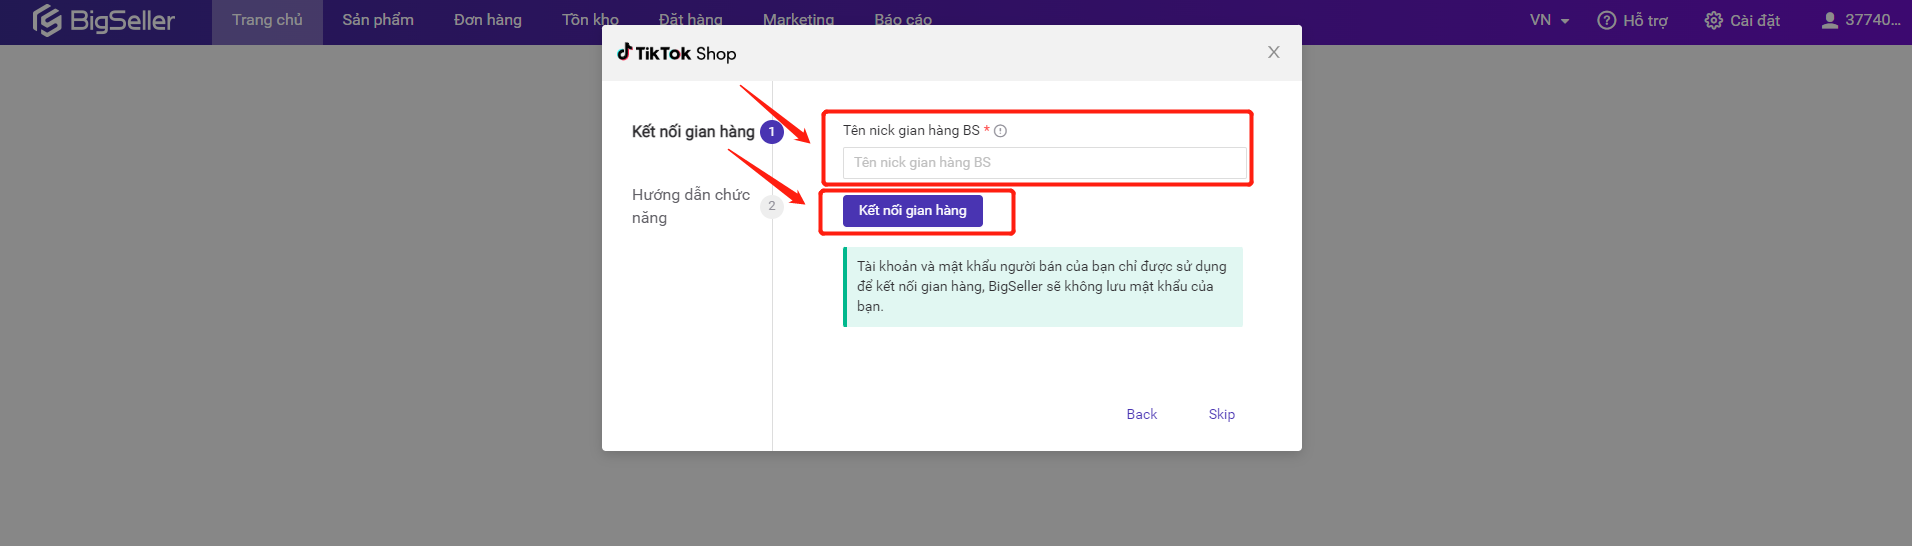Click the BigSeller logo
Image resolution: width=1912 pixels, height=546 pixels.
(x=103, y=20)
